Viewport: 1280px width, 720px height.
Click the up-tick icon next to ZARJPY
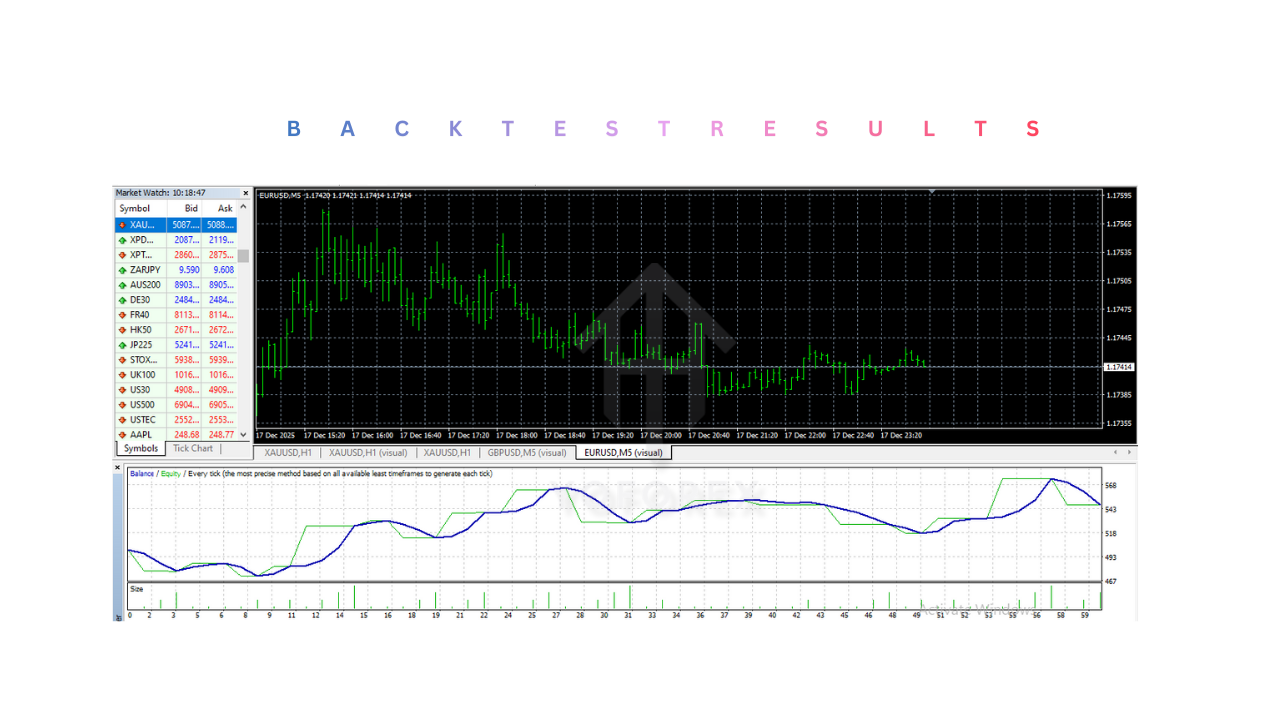pos(122,269)
